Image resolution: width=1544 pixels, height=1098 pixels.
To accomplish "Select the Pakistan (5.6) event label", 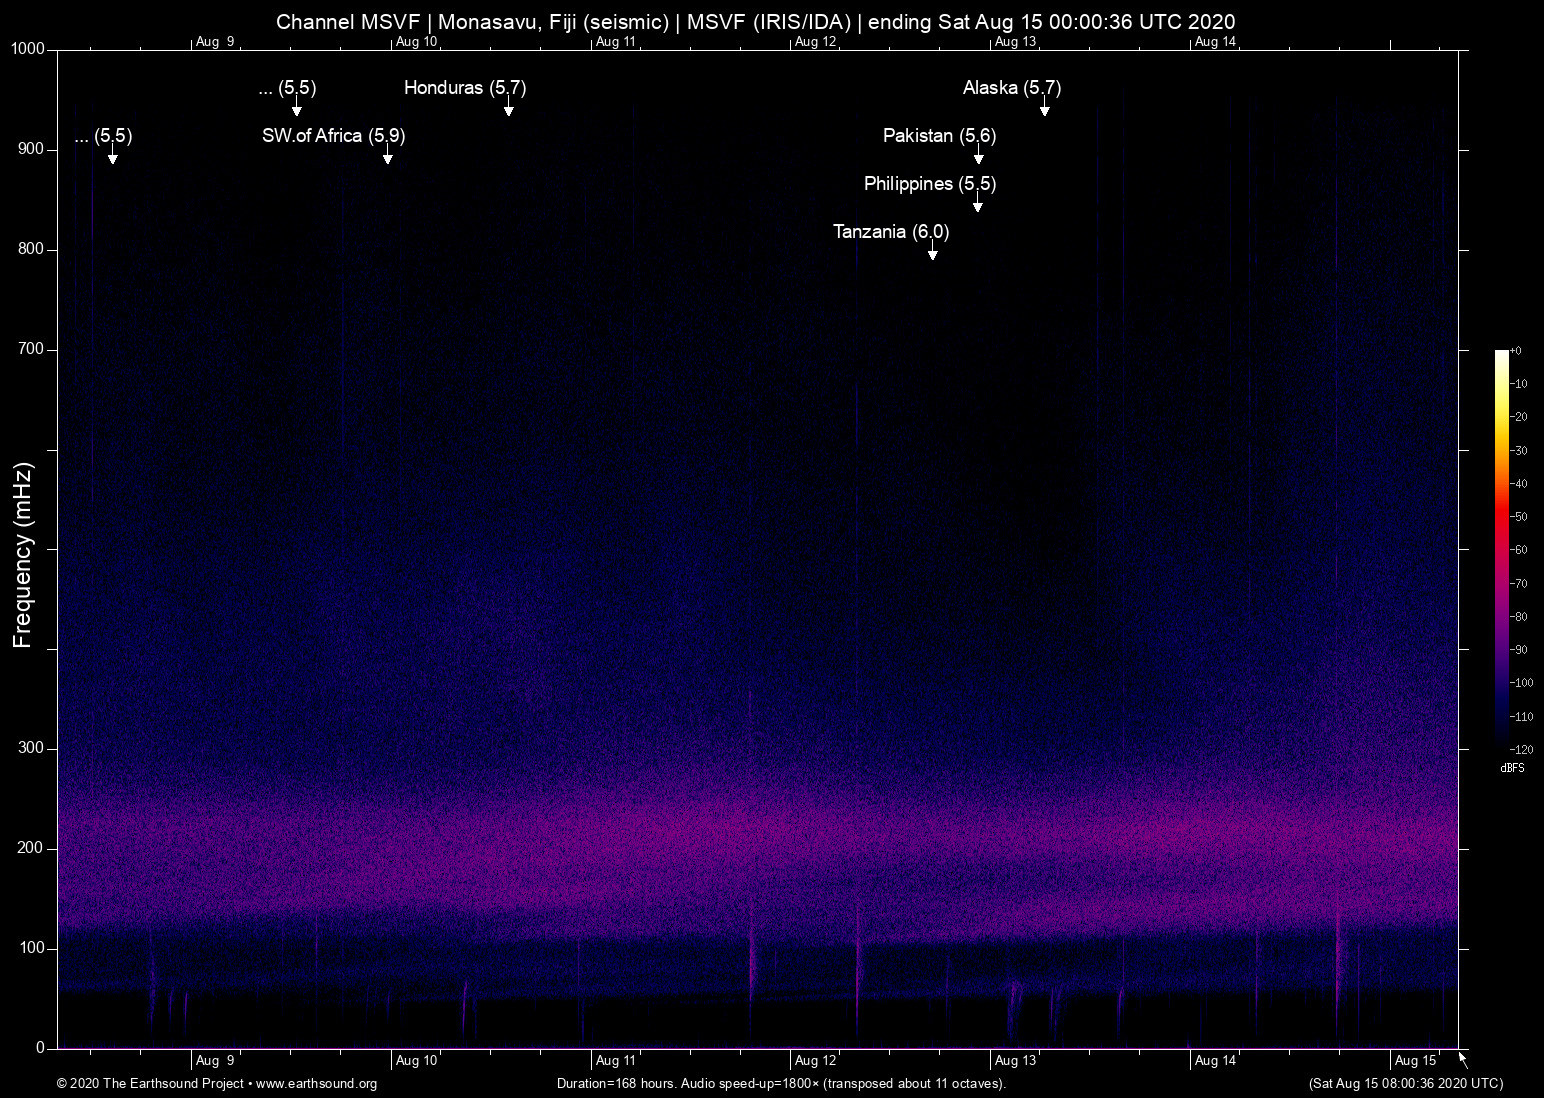I will click(x=939, y=136).
